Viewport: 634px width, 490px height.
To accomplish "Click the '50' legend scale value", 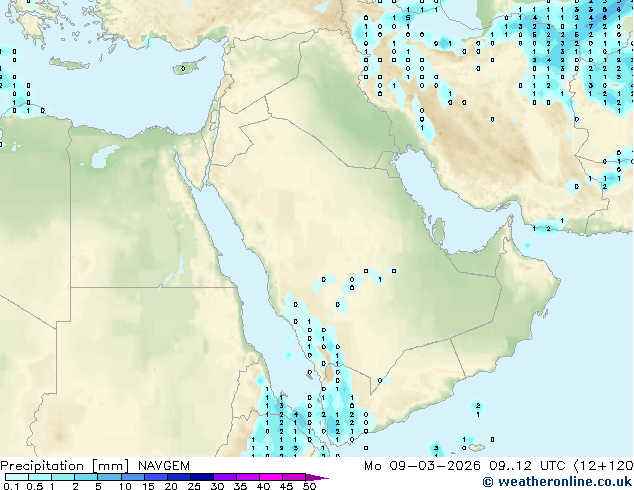I will (309, 486).
